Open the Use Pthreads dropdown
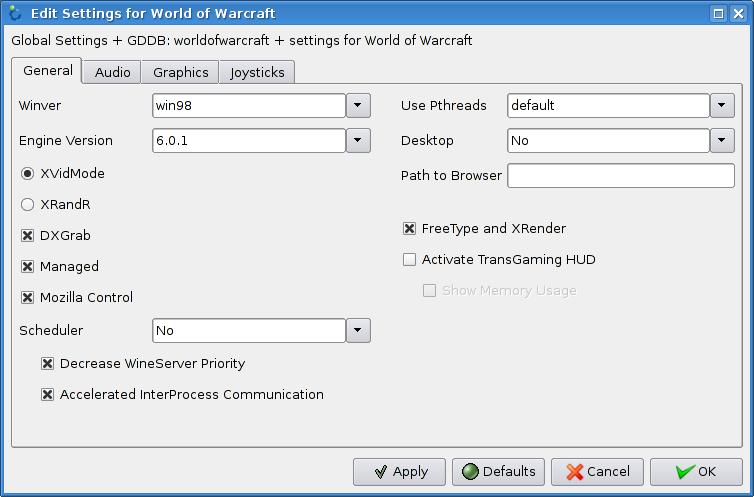The height and width of the screenshot is (497, 754). tap(722, 105)
